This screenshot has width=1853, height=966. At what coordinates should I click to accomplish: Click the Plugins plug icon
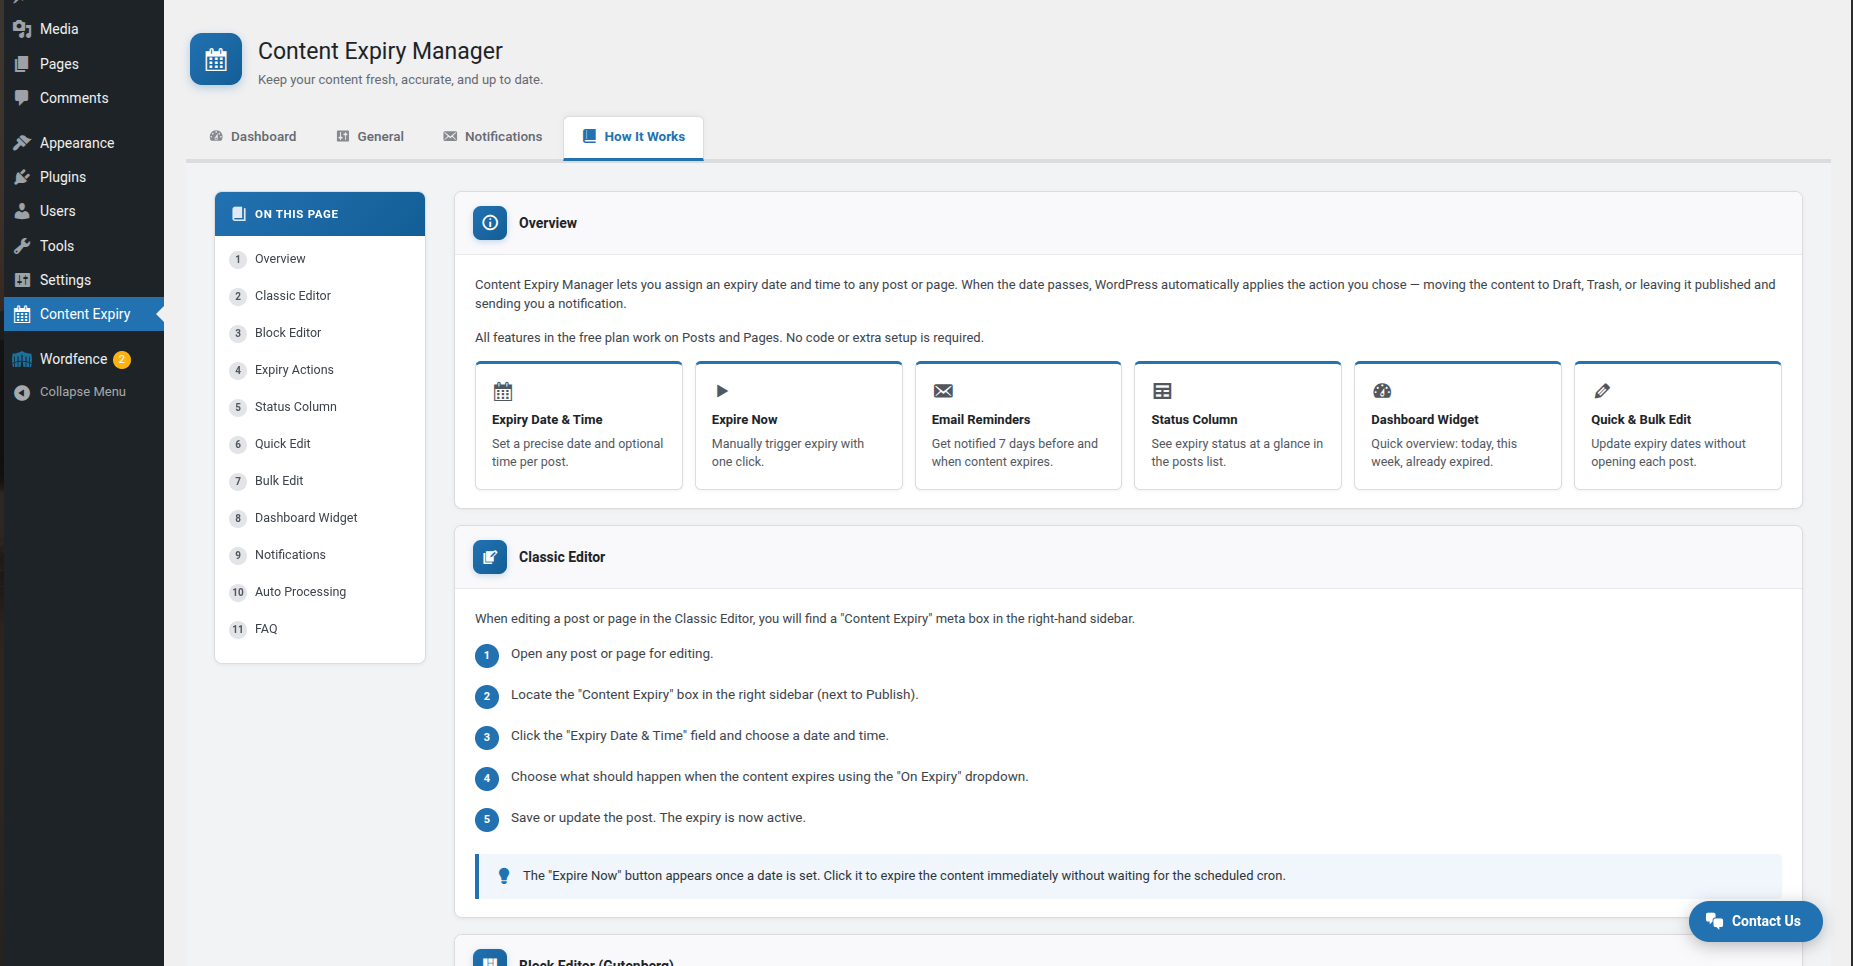click(22, 177)
